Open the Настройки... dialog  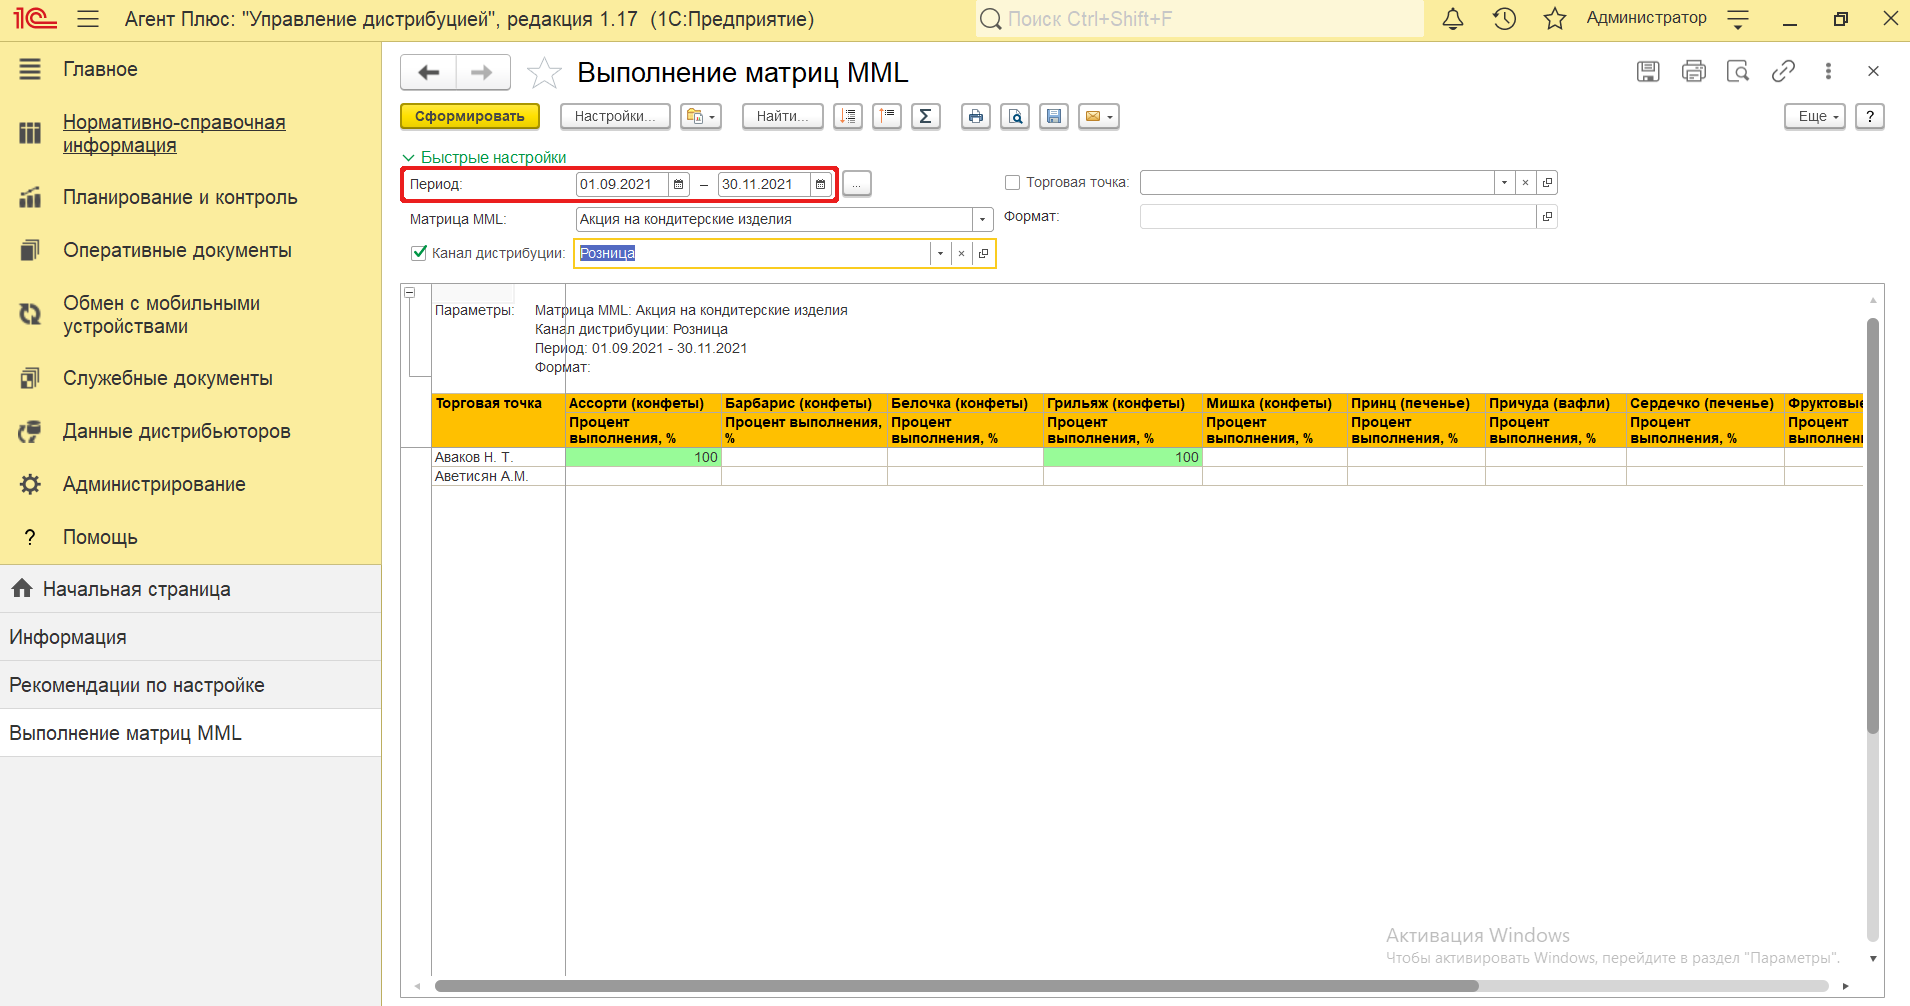click(615, 116)
